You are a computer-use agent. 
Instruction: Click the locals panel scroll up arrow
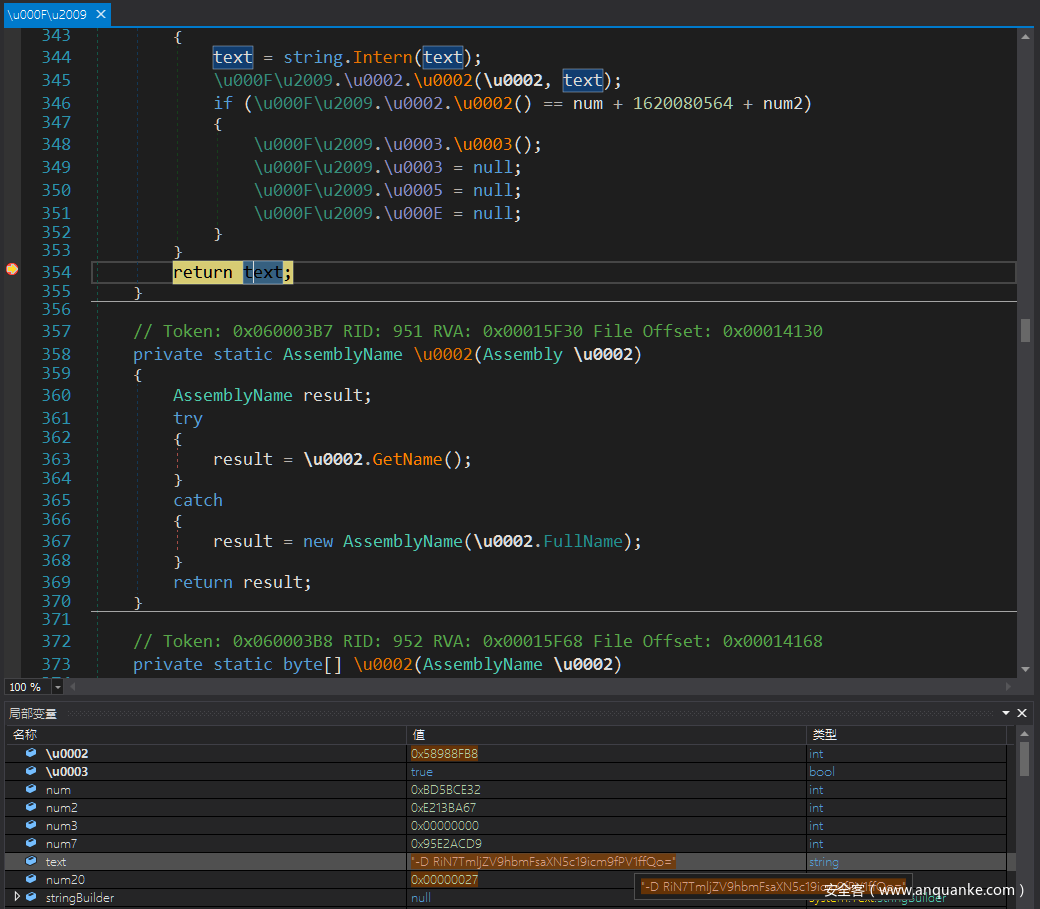pyautogui.click(x=1024, y=734)
